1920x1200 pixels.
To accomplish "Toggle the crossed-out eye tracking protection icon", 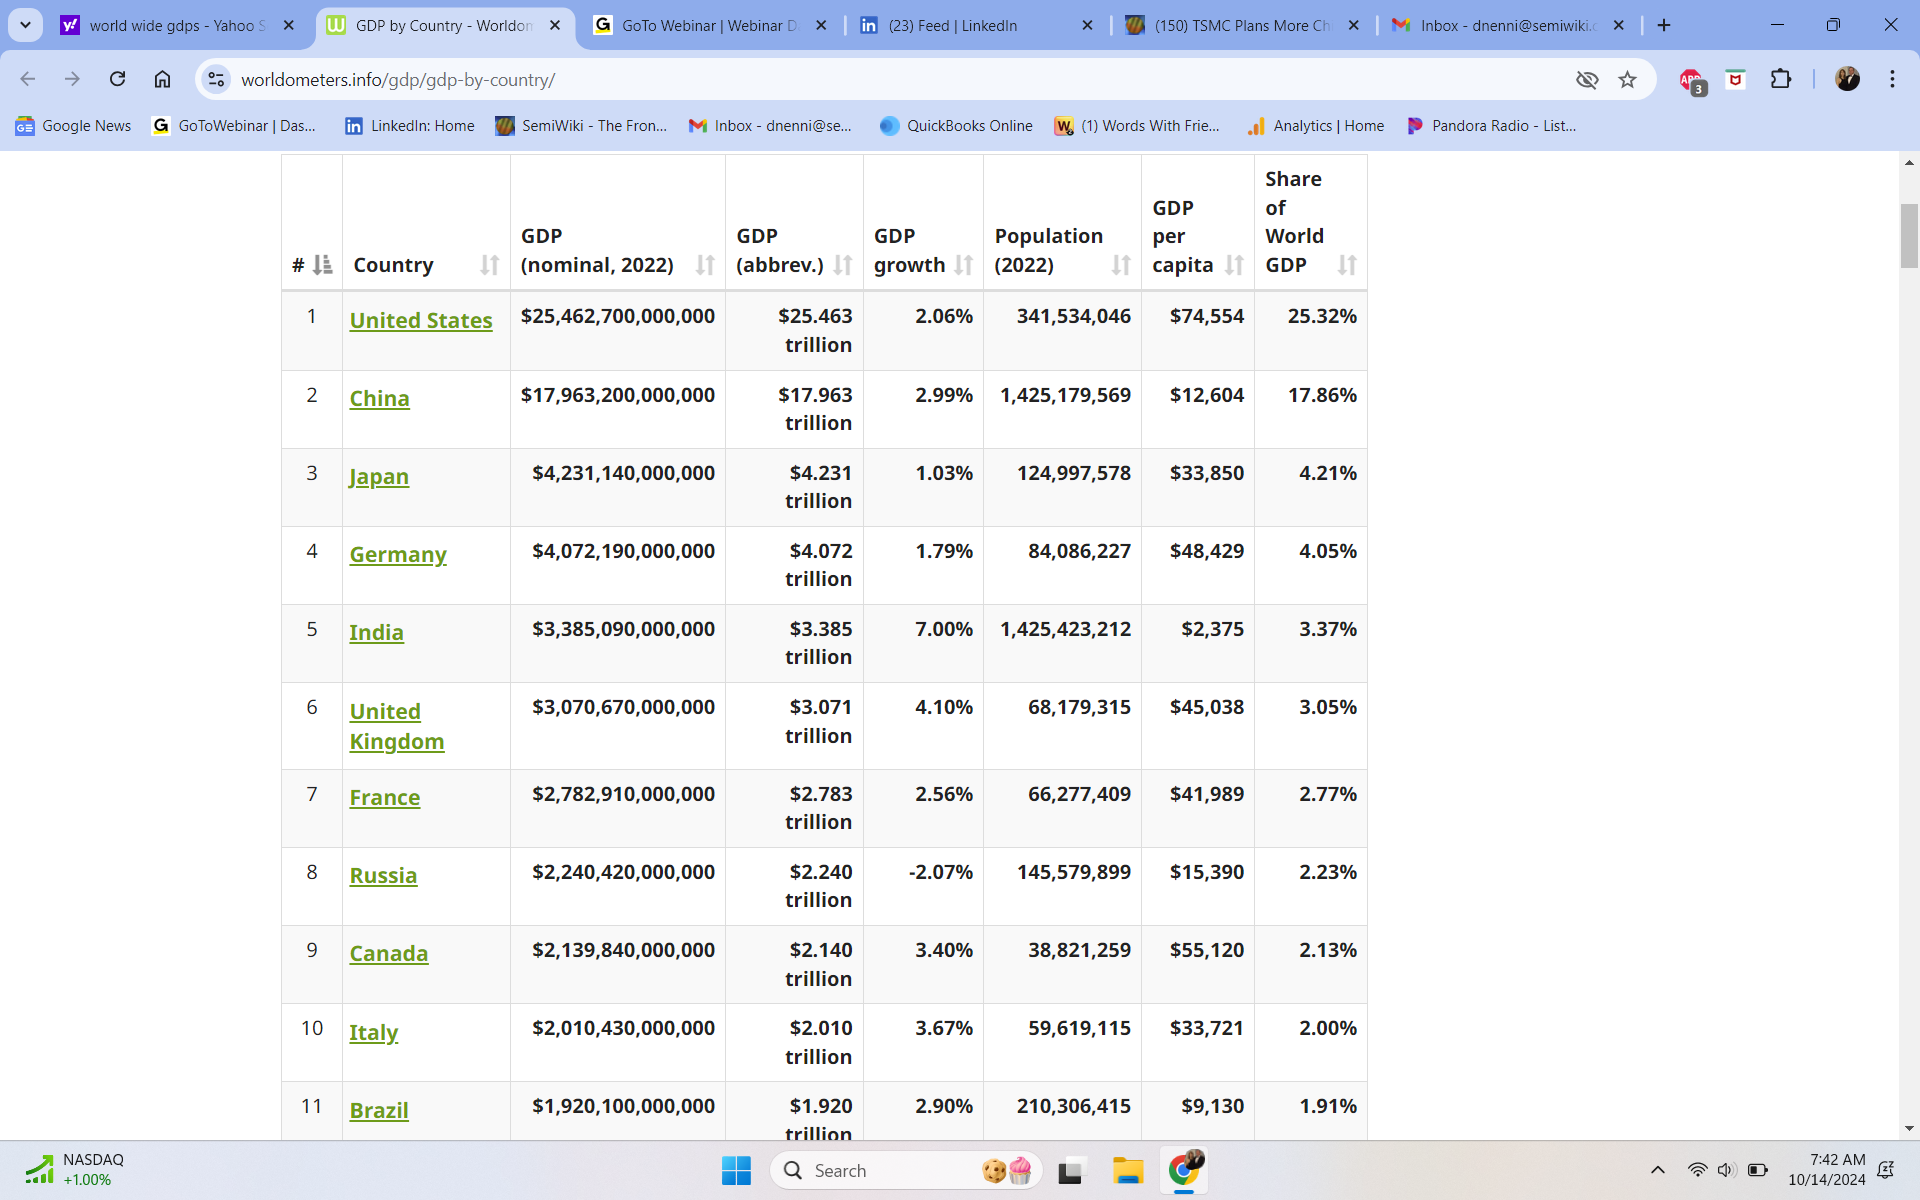I will tap(1587, 79).
